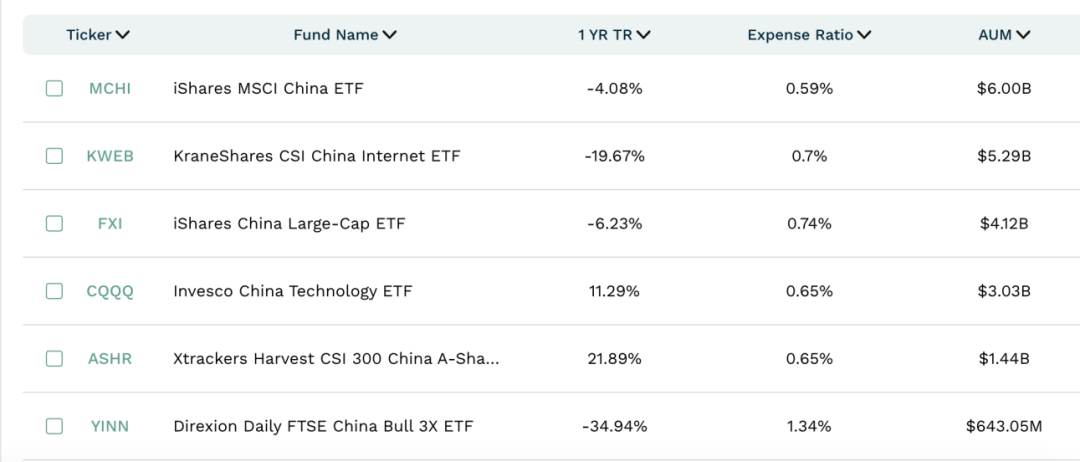
Task: Sort by Expense Ratio chevron
Action: (x=864, y=36)
